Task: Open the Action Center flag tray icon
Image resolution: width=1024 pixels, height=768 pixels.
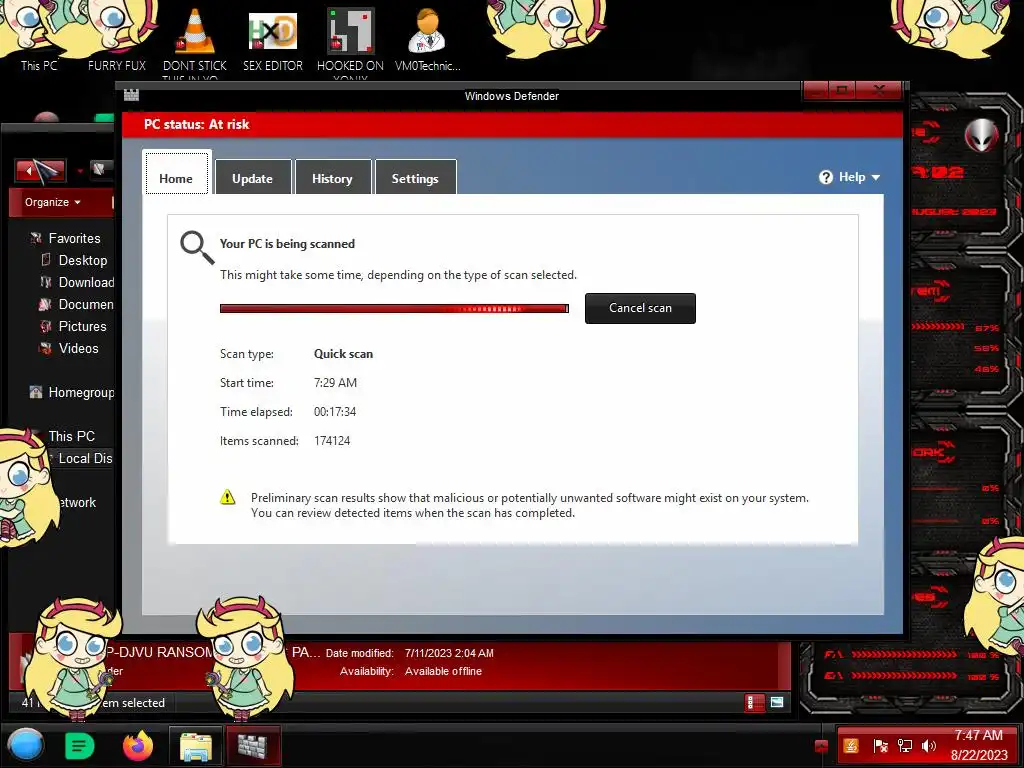Action: [x=880, y=746]
